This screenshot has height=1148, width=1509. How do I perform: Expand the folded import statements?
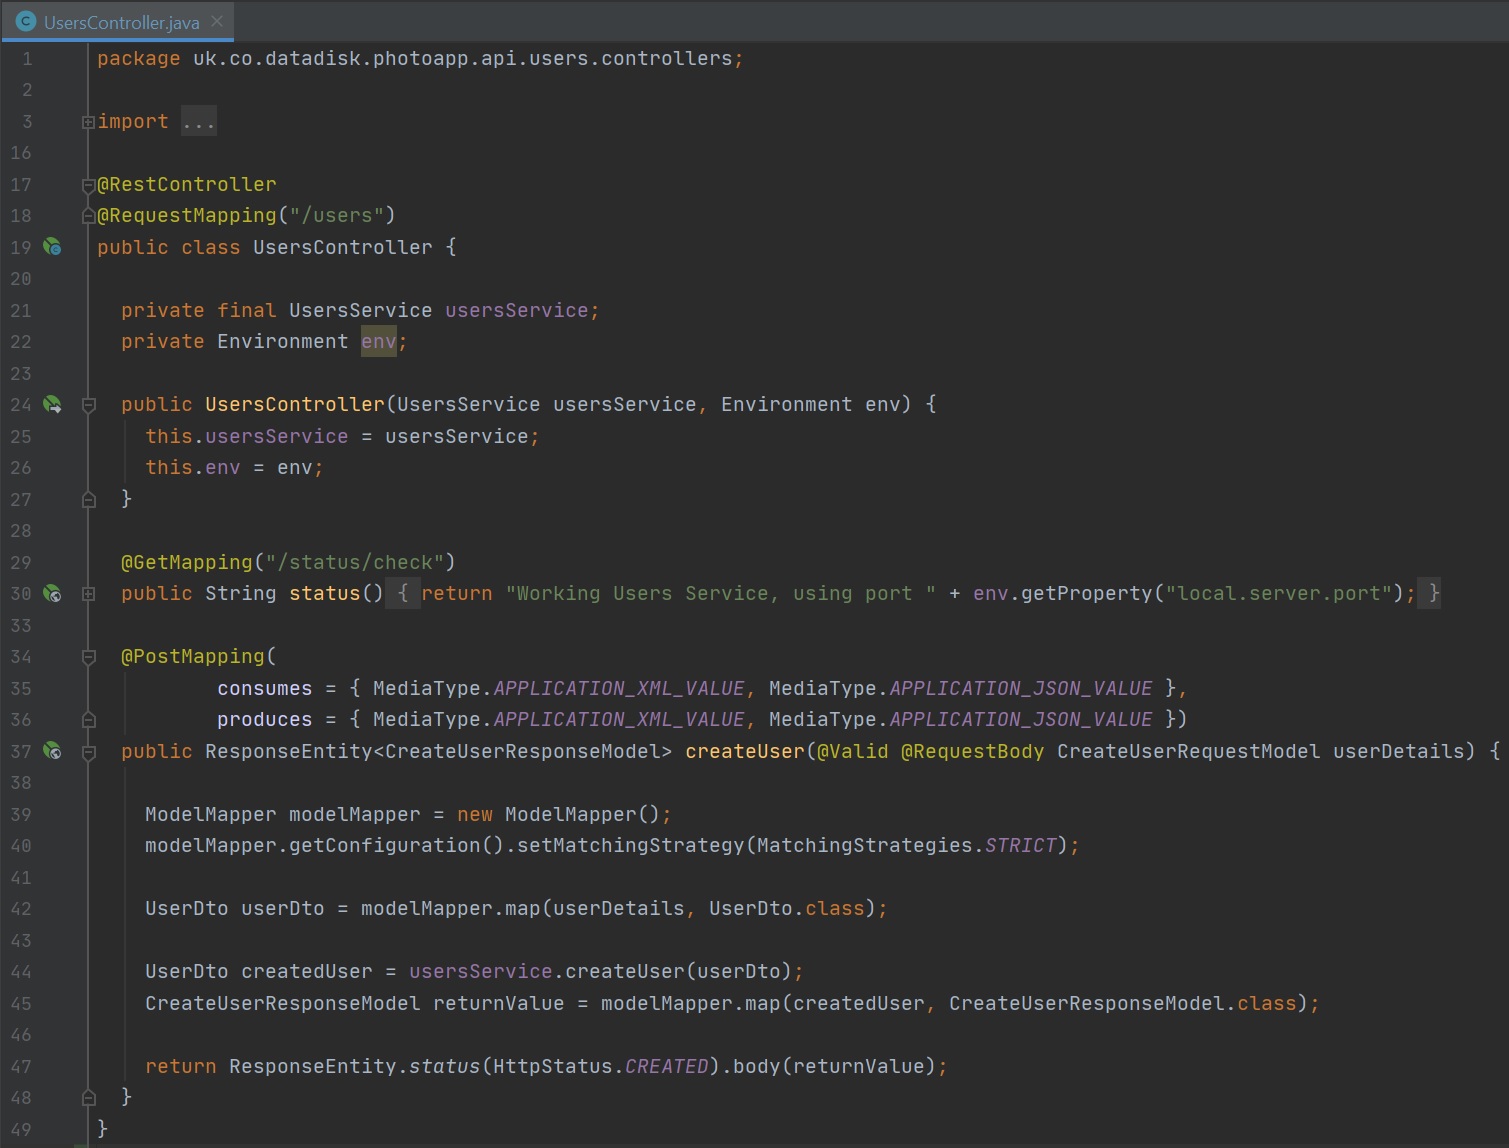(88, 122)
